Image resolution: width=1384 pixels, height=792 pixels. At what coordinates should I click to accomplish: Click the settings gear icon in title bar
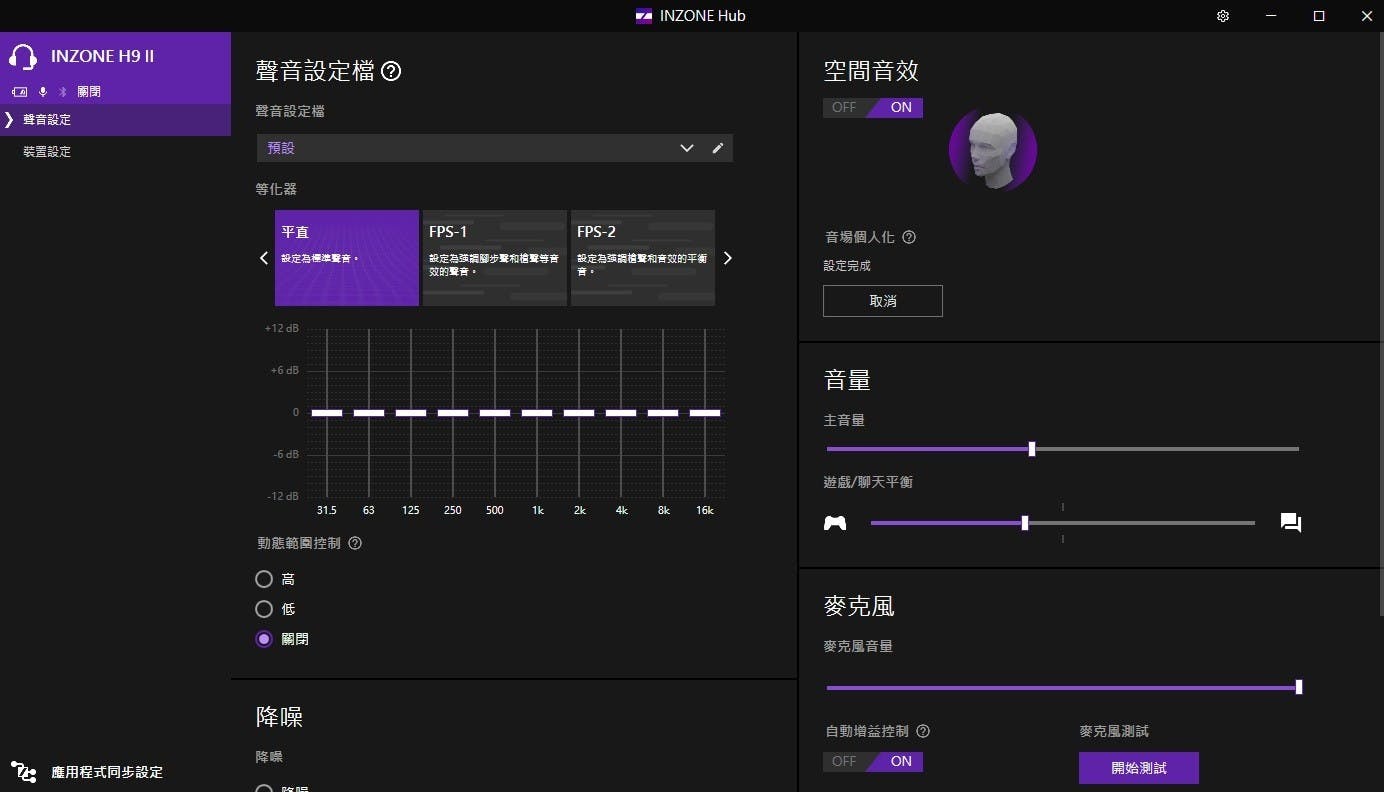click(x=1223, y=16)
